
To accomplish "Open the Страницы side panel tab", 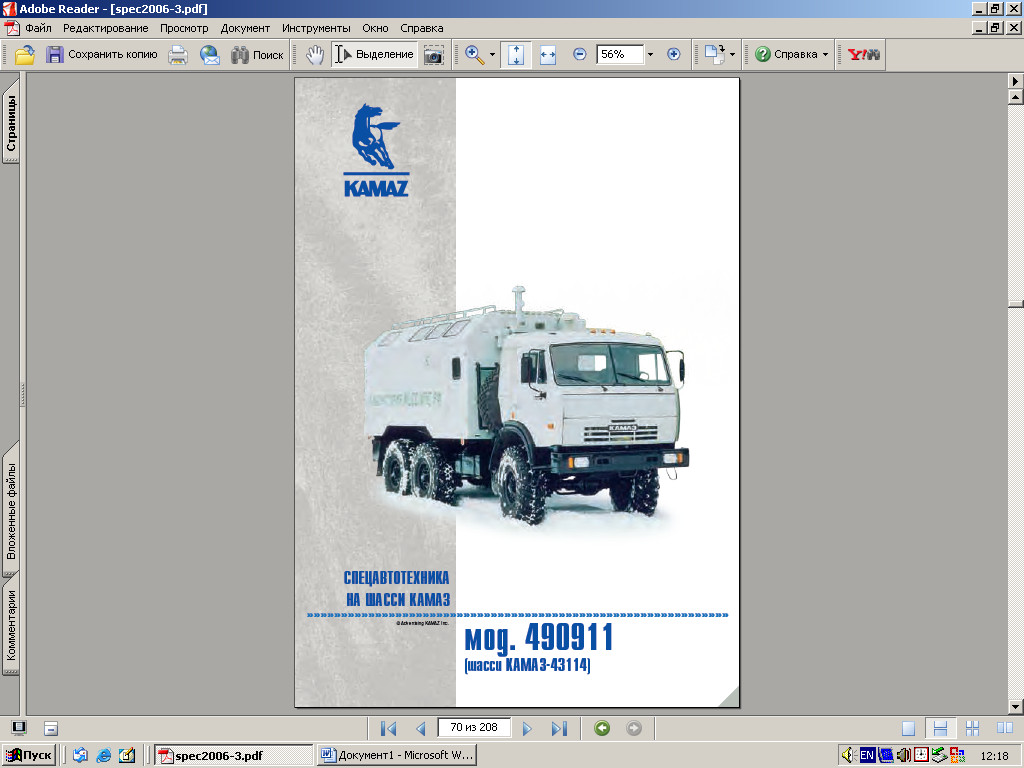I will coord(11,122).
